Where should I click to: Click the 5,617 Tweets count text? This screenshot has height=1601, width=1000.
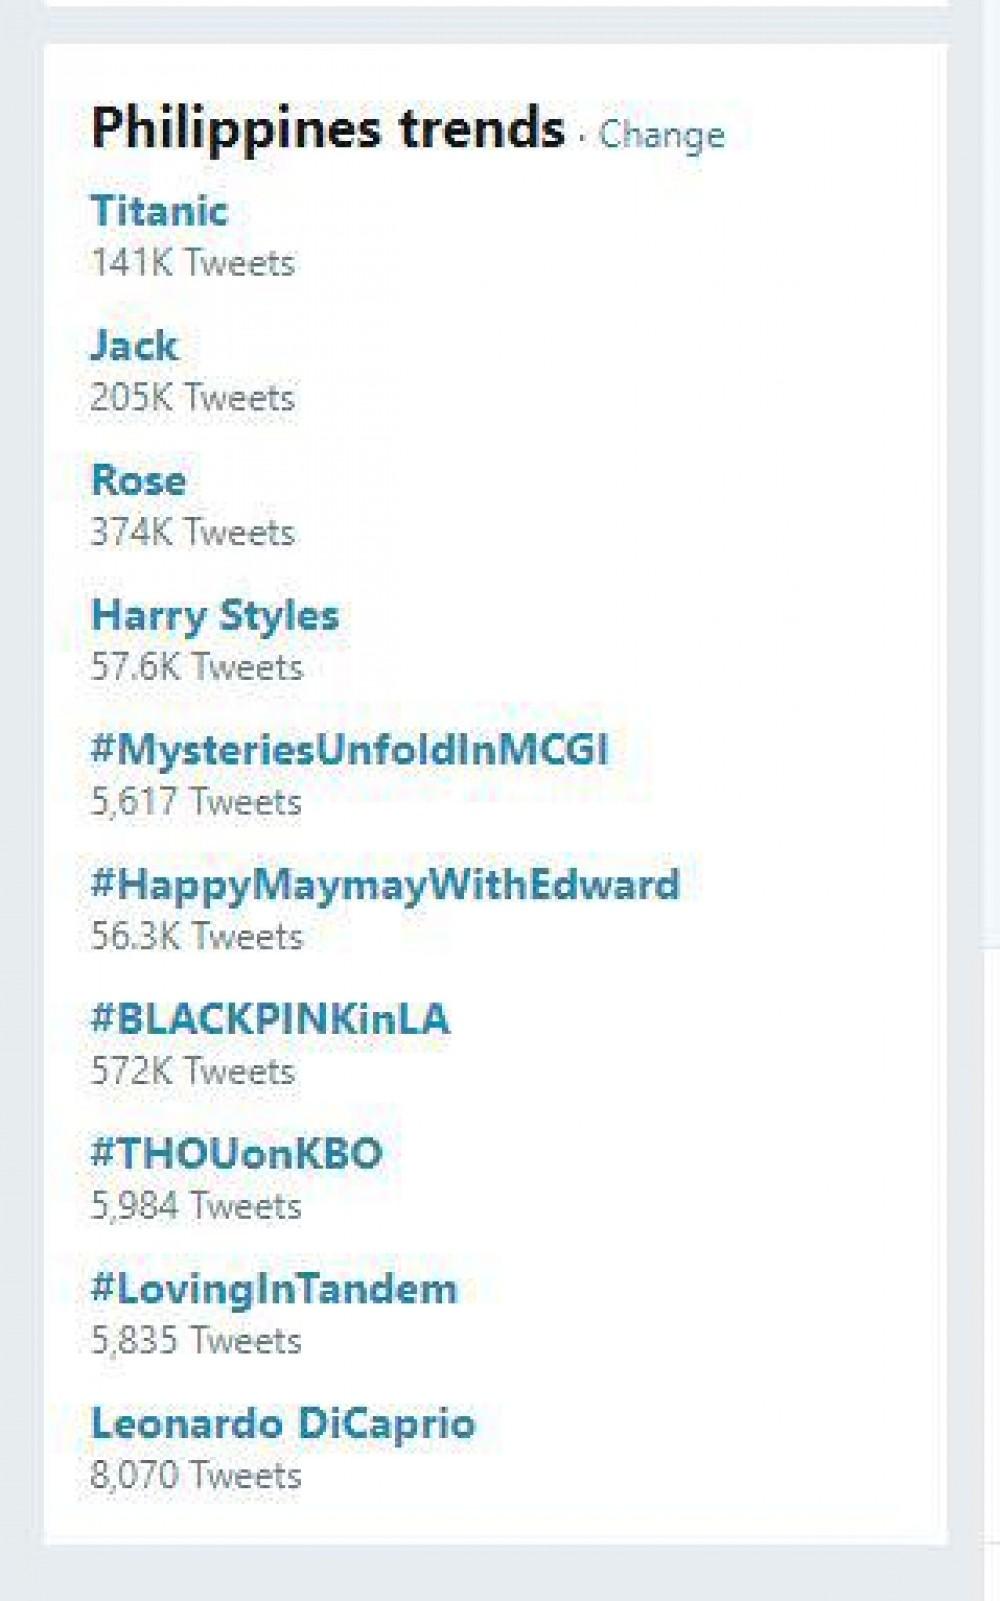(196, 802)
